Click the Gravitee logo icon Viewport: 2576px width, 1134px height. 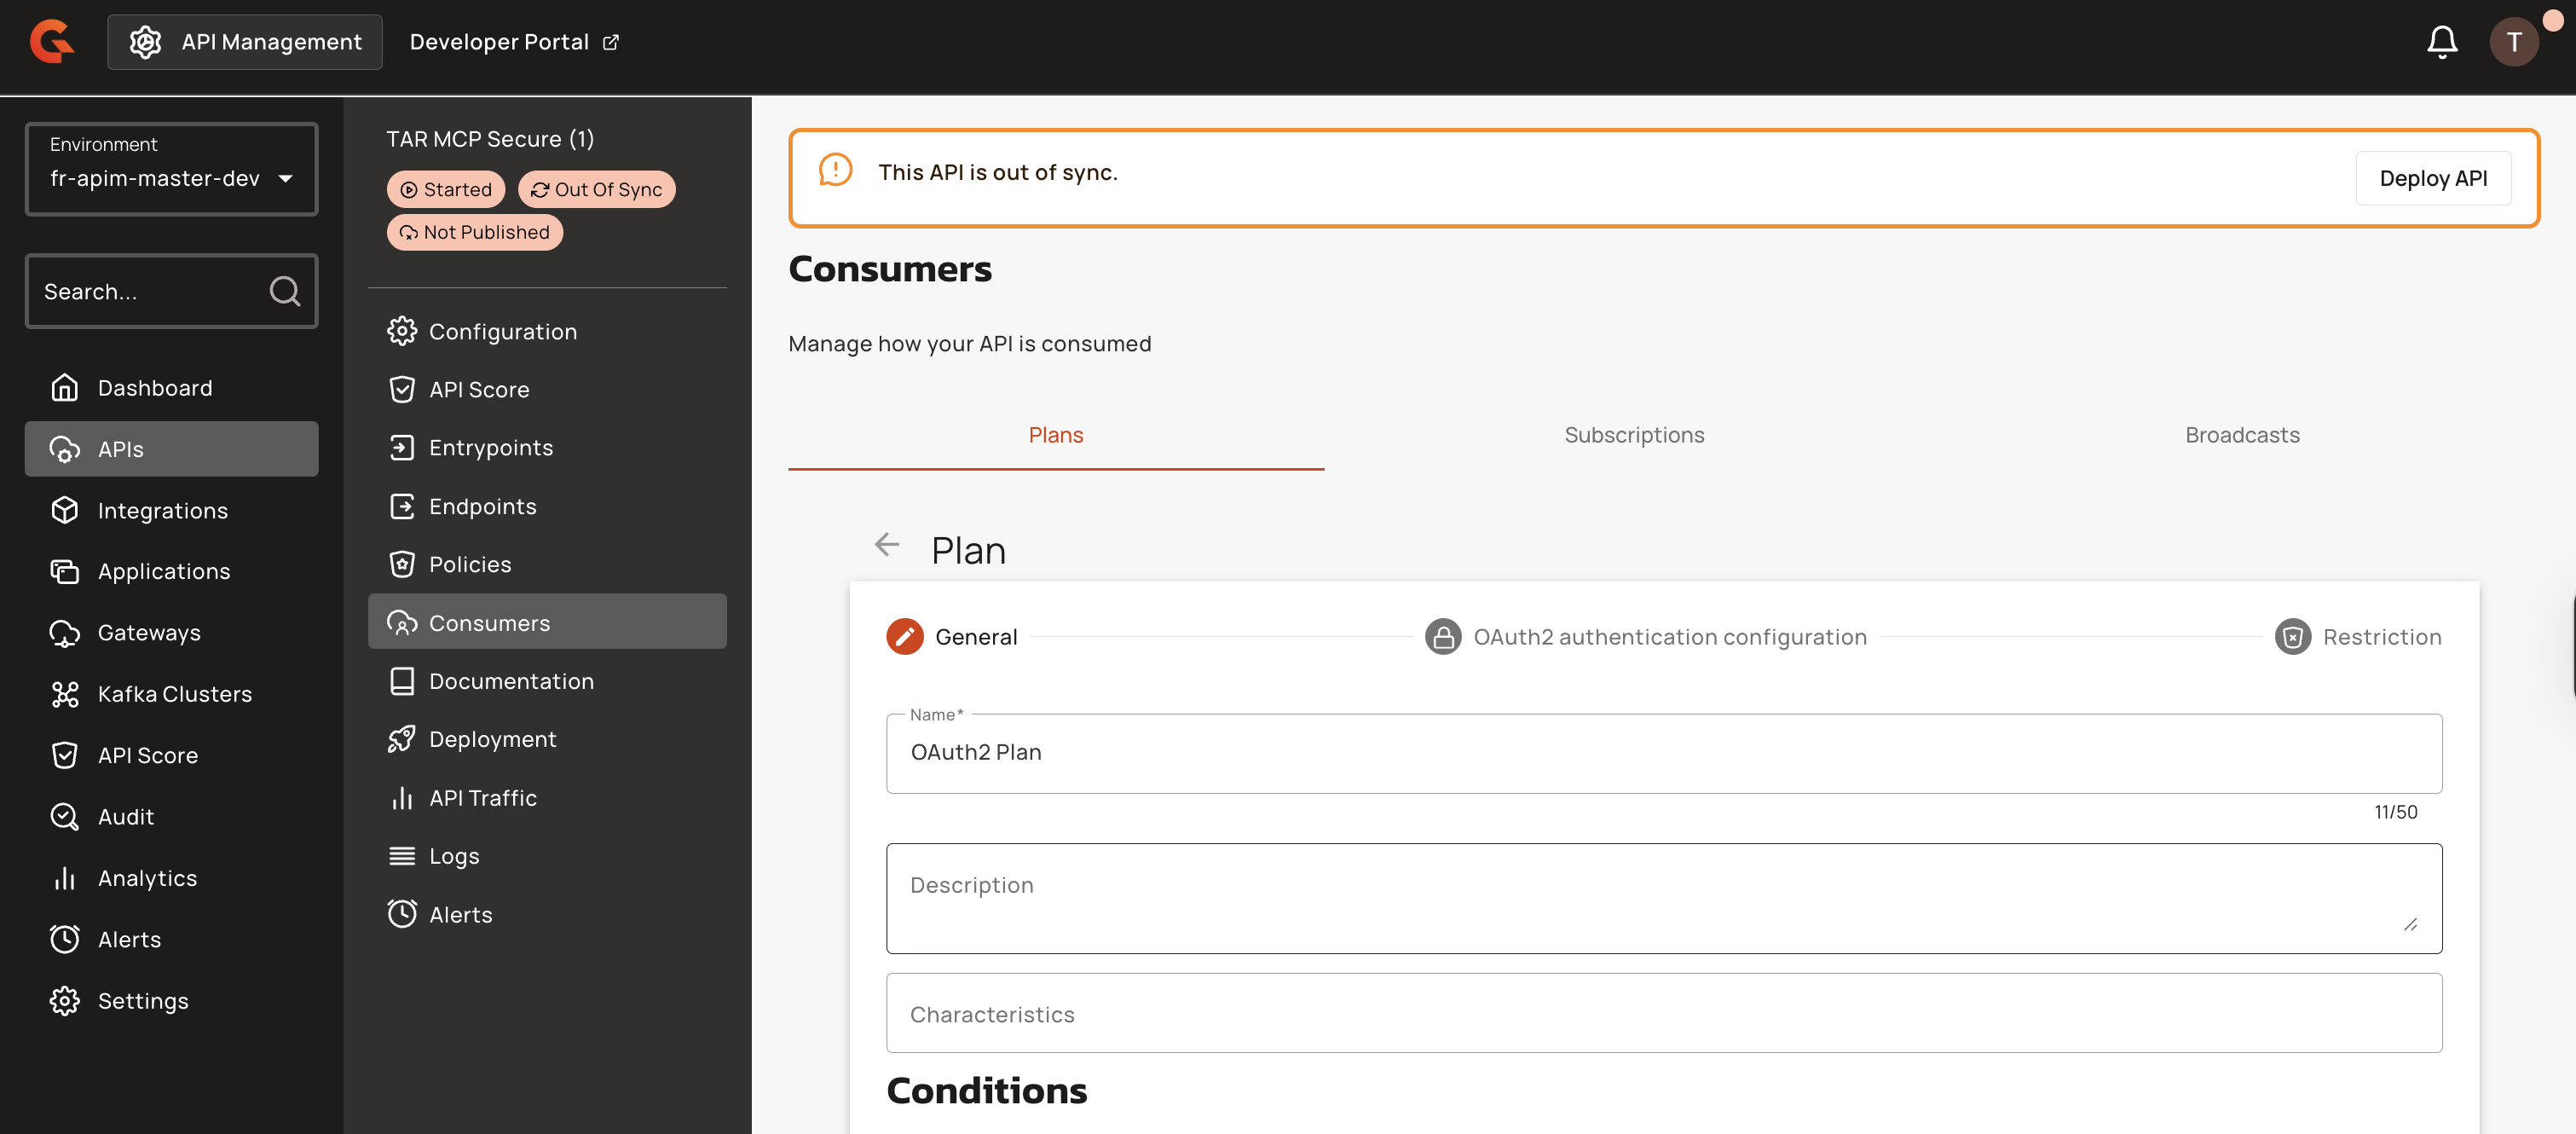51,42
